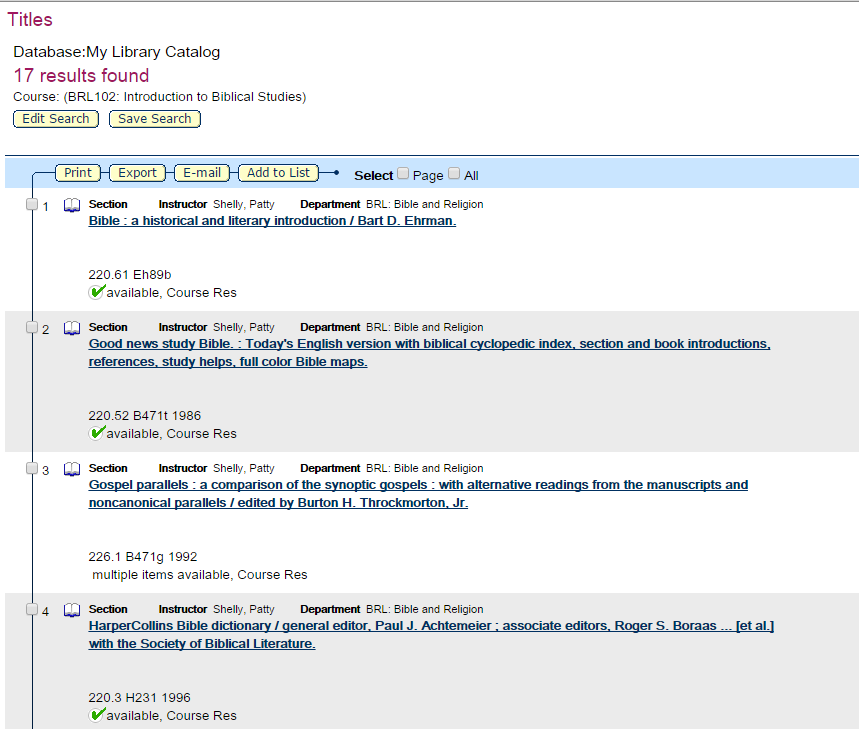Click the book icon beside the HarperCollins Bible dictionary
Viewport: 859px width, 729px height.
[71, 609]
